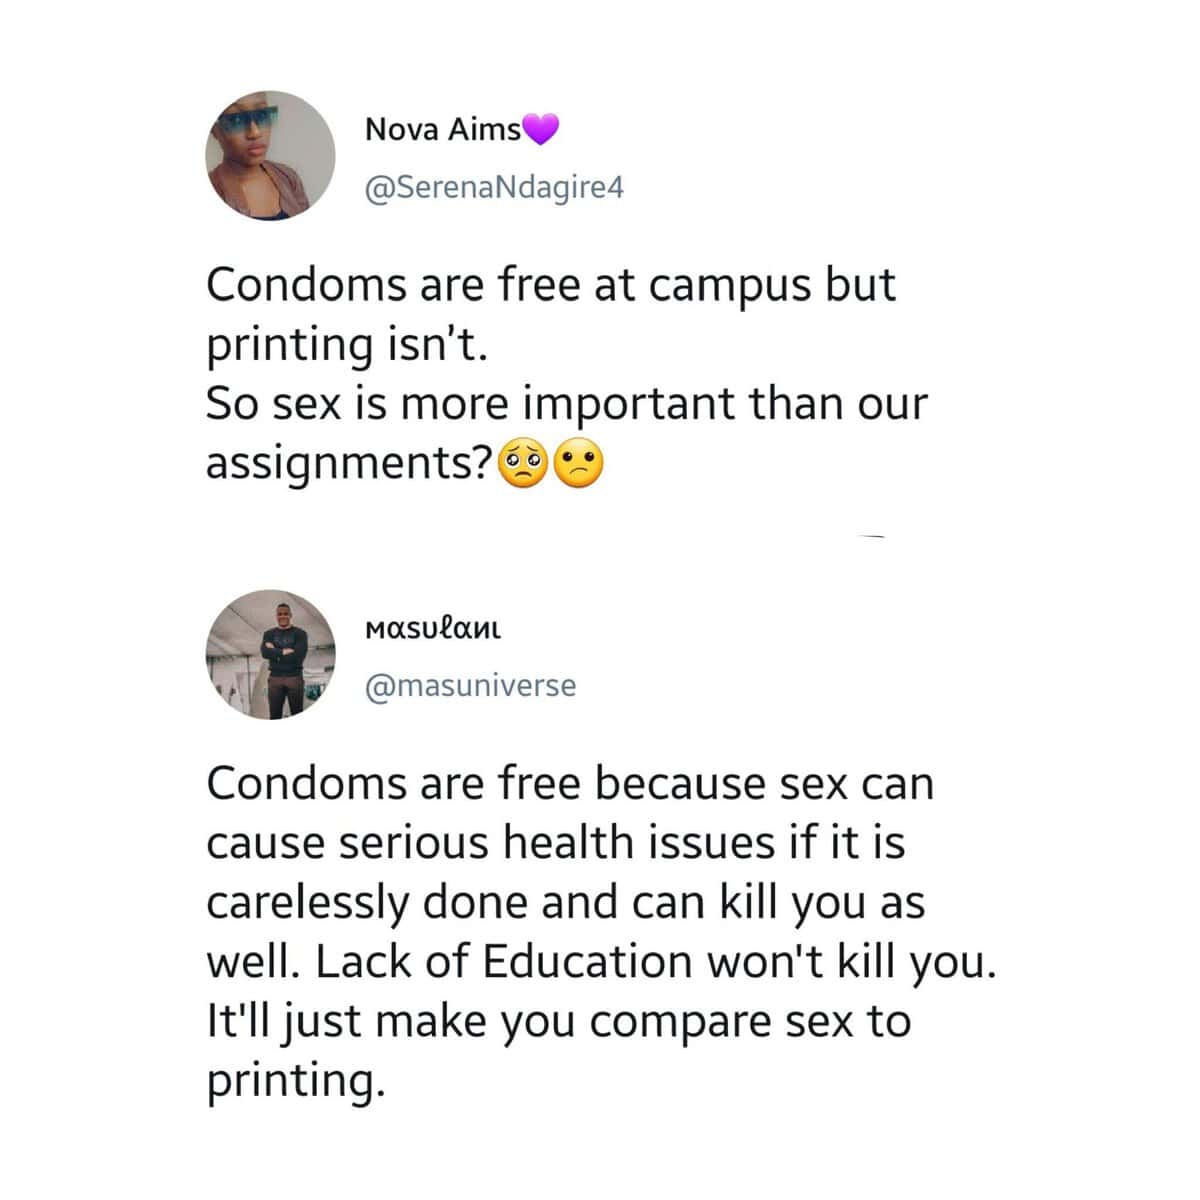
Task: Click the line "carelessly done and can kill you as"
Action: (x=565, y=902)
